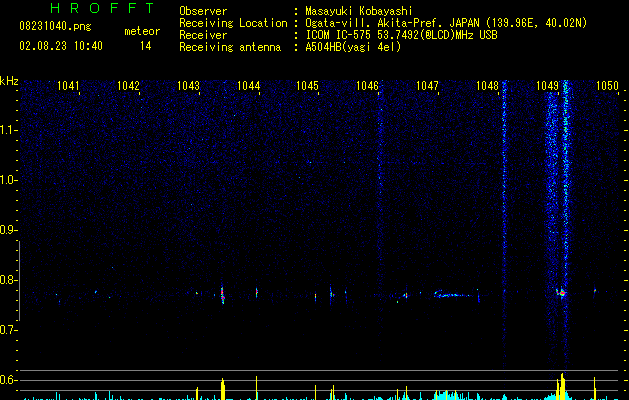Click the 1047 time axis marker
Screen dimensions: 629x400
[x=428, y=86]
